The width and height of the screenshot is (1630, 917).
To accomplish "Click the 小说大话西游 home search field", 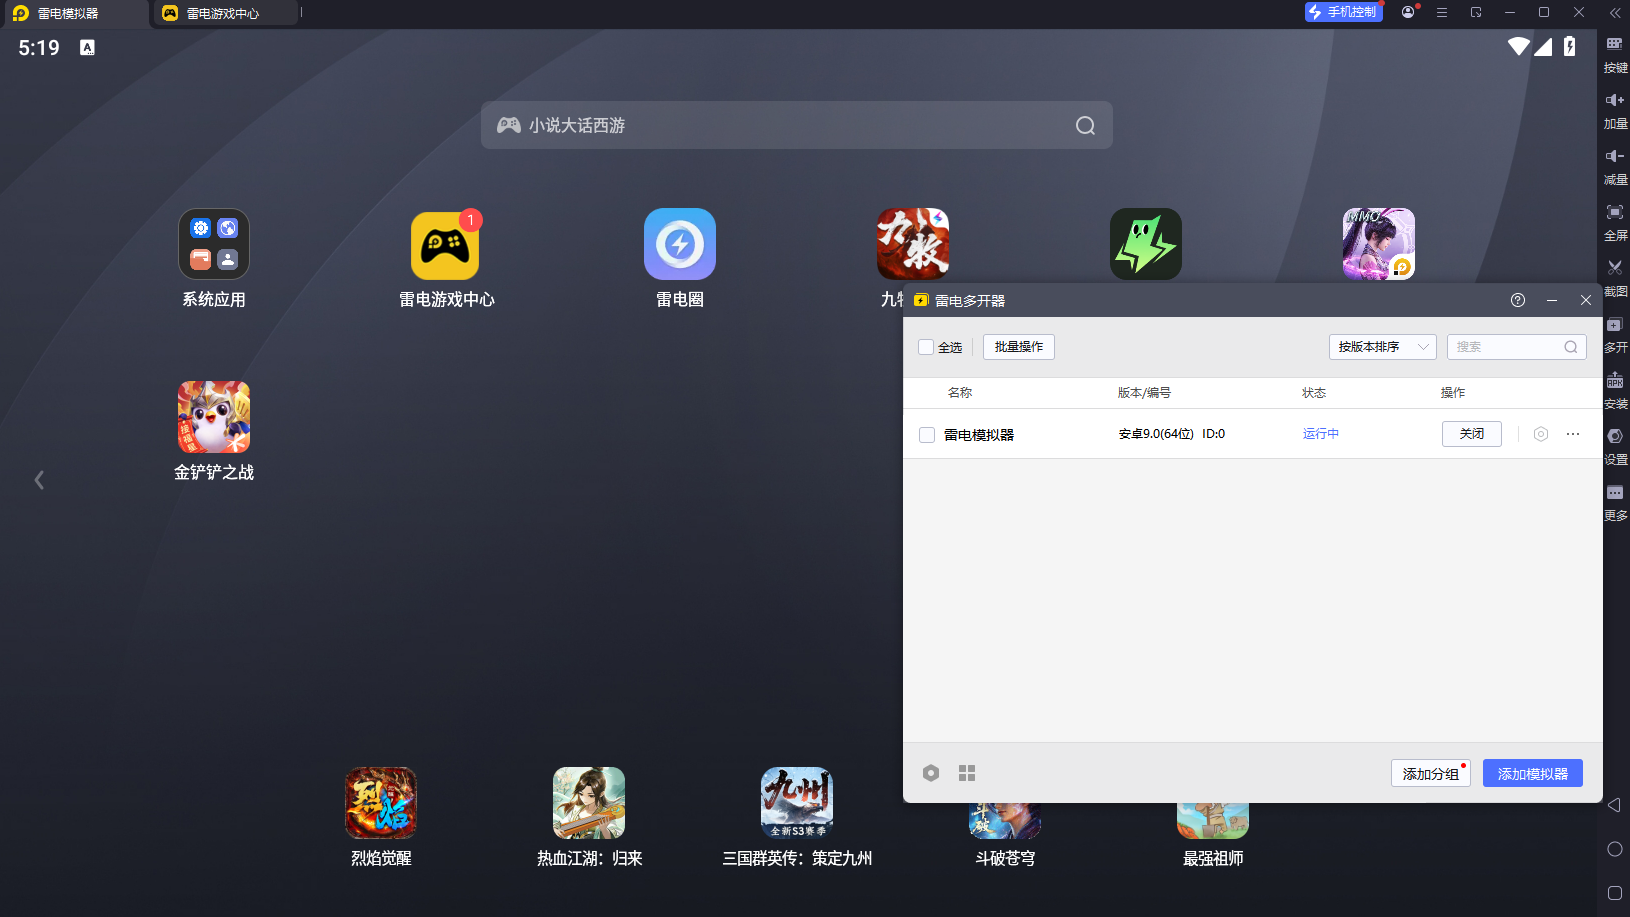I will coord(797,125).
